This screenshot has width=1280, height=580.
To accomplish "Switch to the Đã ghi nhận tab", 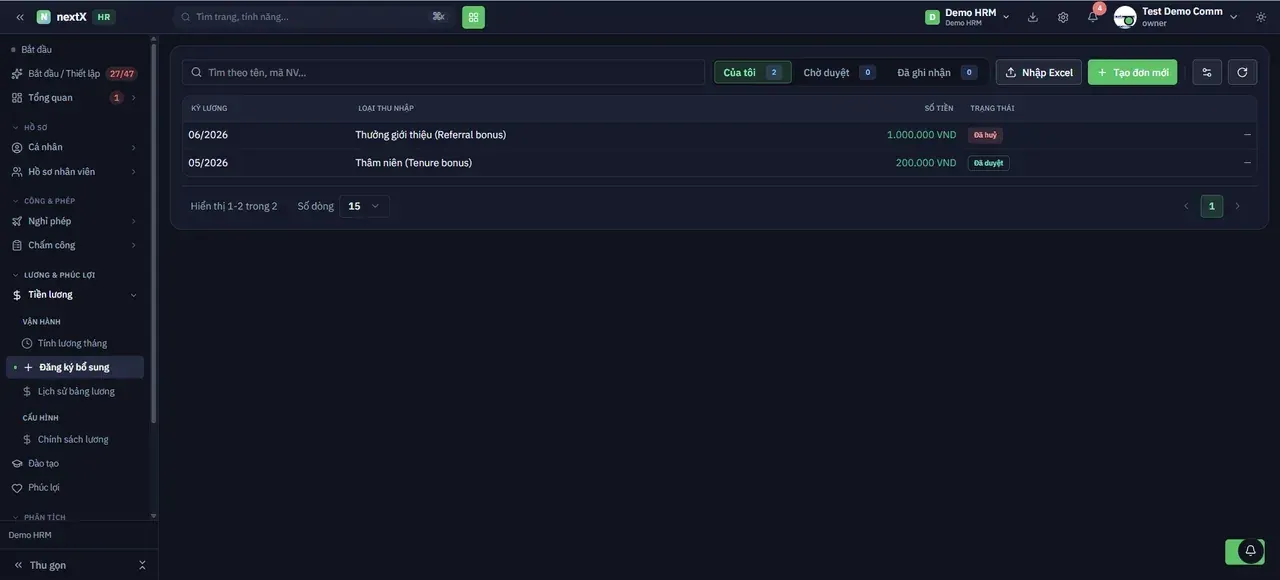I will pyautogui.click(x=936, y=72).
